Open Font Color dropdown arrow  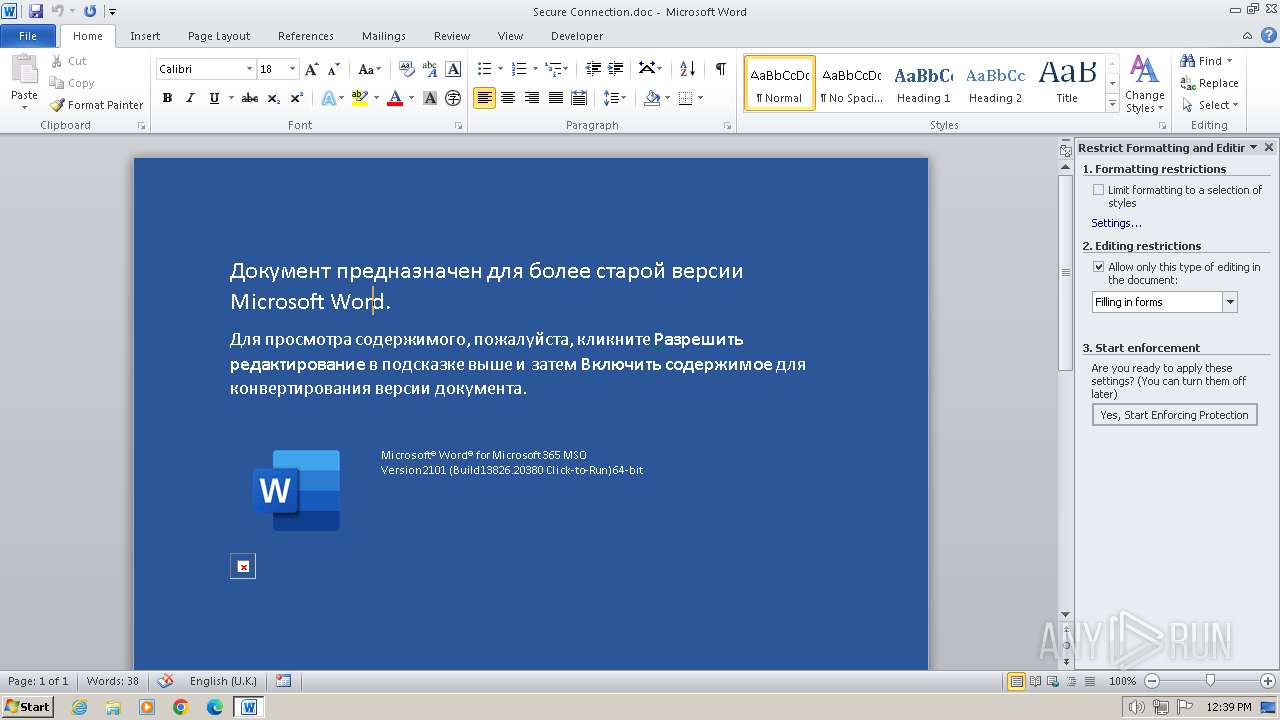point(412,98)
